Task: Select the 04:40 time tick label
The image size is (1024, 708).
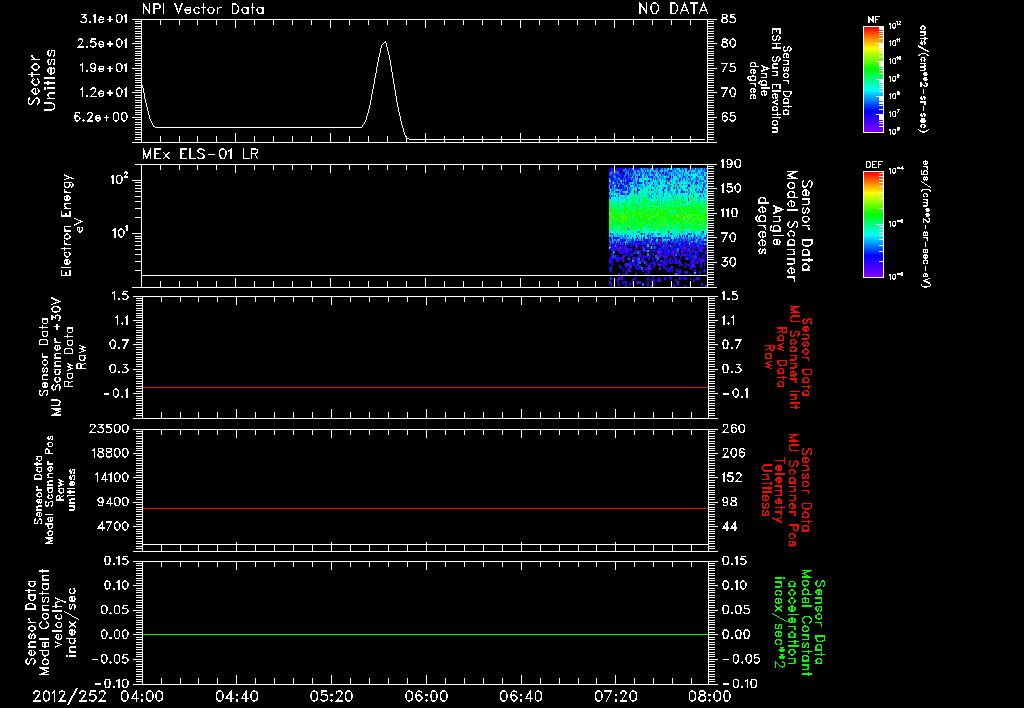Action: [x=237, y=696]
